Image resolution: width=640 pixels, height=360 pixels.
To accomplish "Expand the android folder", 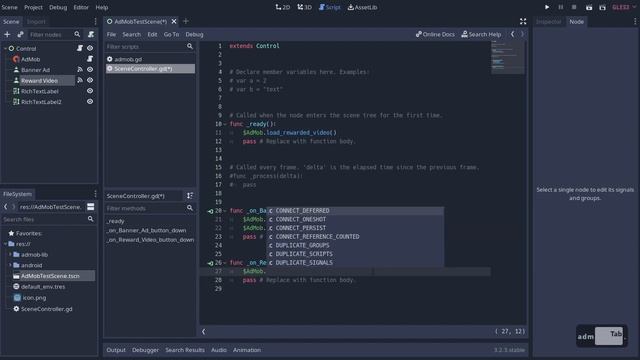I will pyautogui.click(x=10, y=265).
